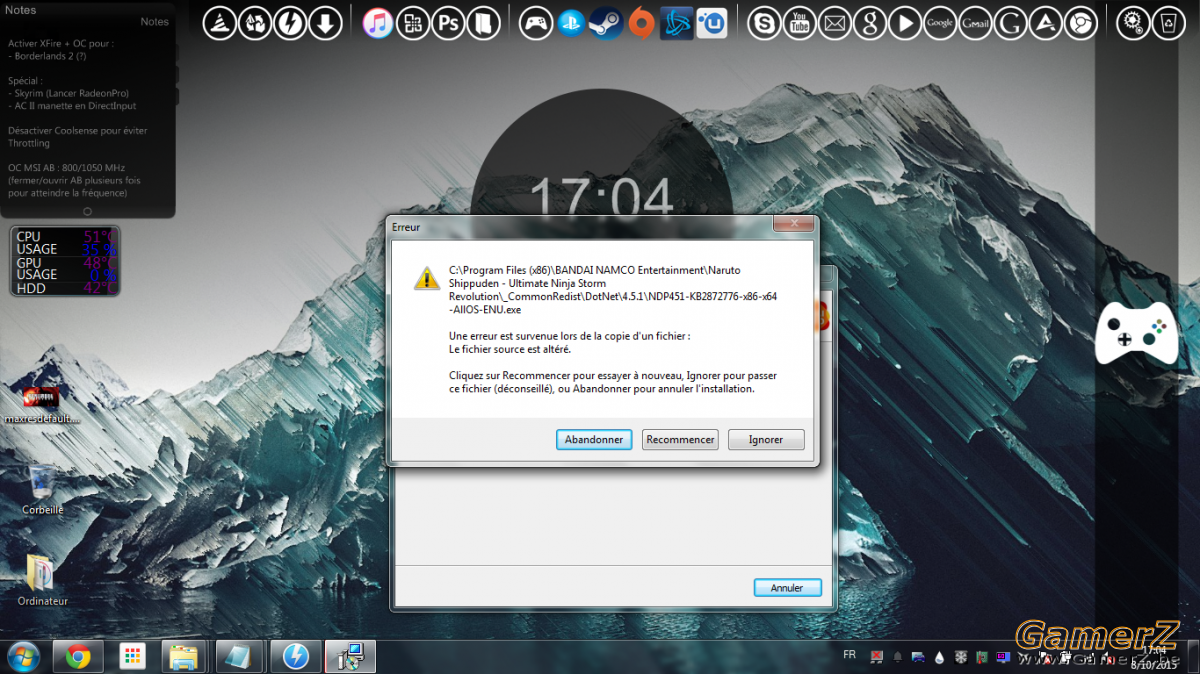
Task: Click the lightning-bolt app in the taskbar
Action: (295, 656)
